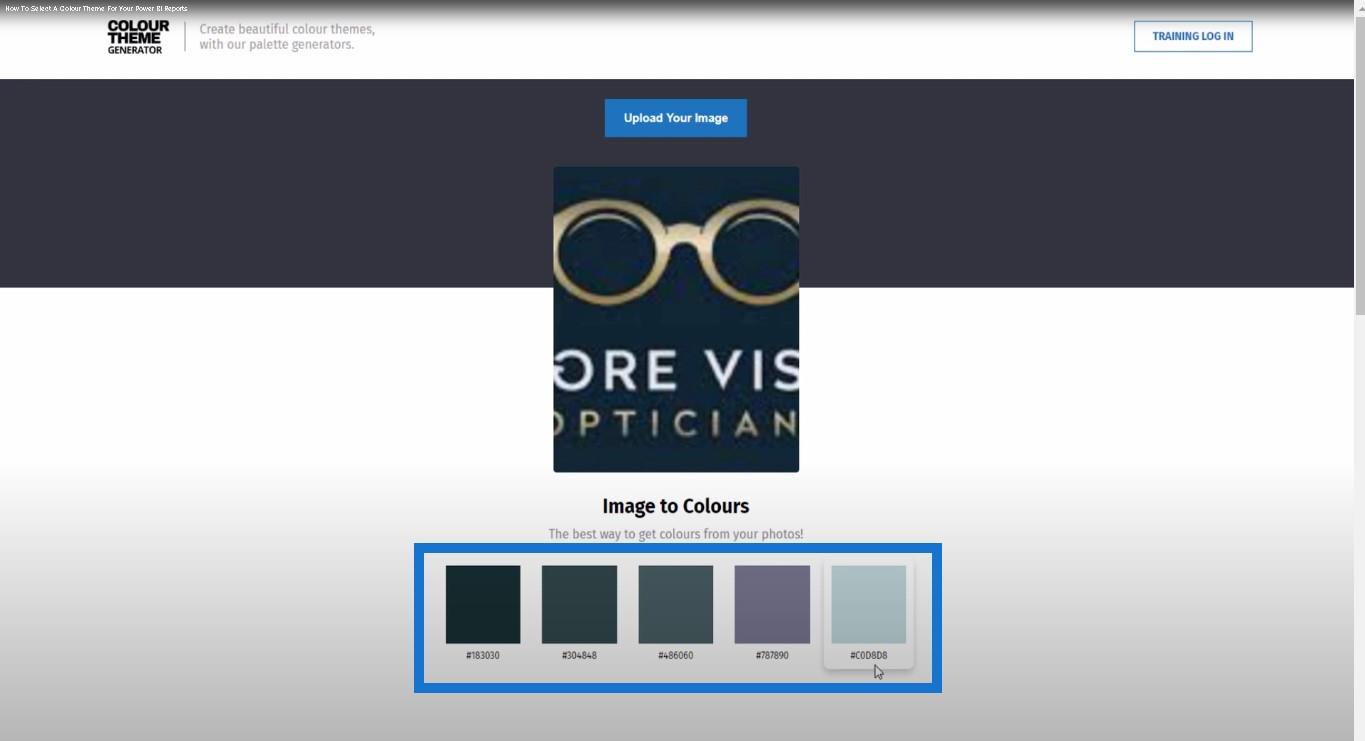Image resolution: width=1365 pixels, height=741 pixels.
Task: Click the Colour Theme Generator logo
Action: [x=138, y=37]
